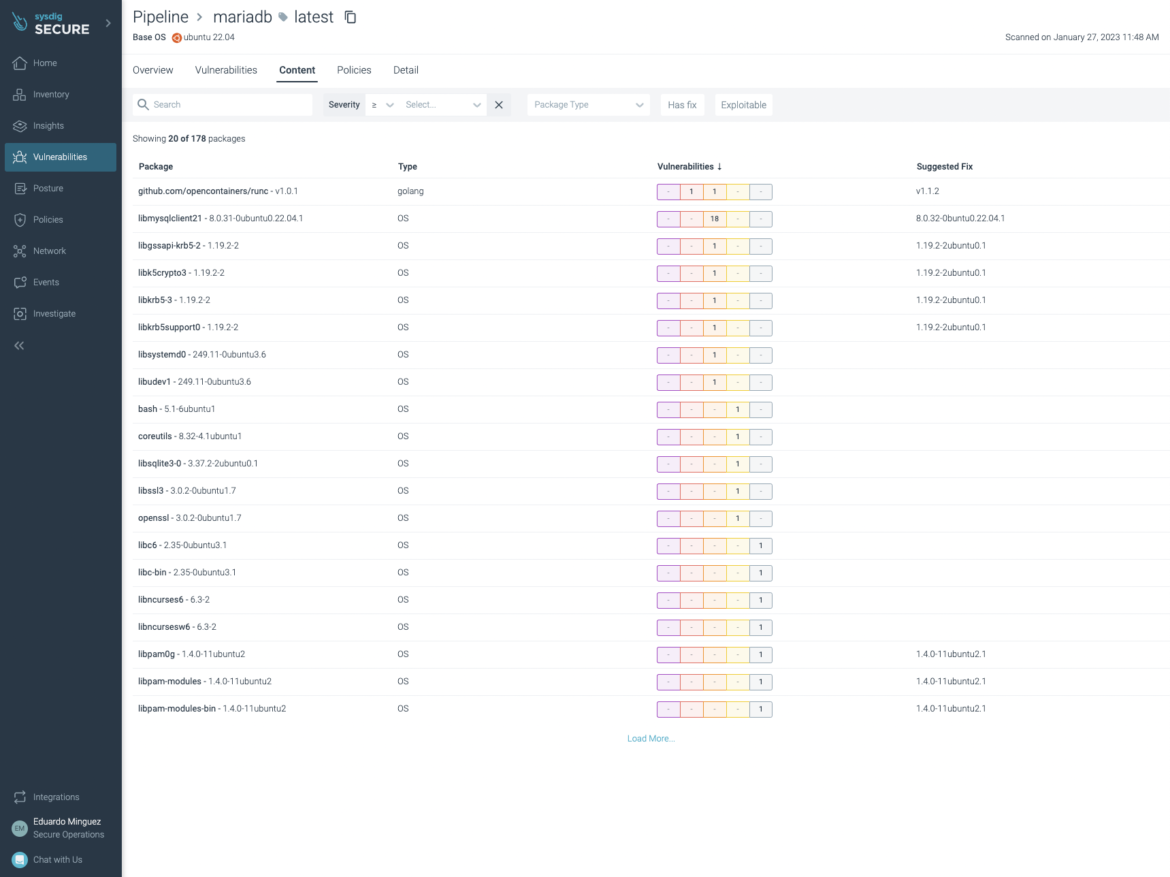Switch to the Vulnerabilities tab

(226, 70)
